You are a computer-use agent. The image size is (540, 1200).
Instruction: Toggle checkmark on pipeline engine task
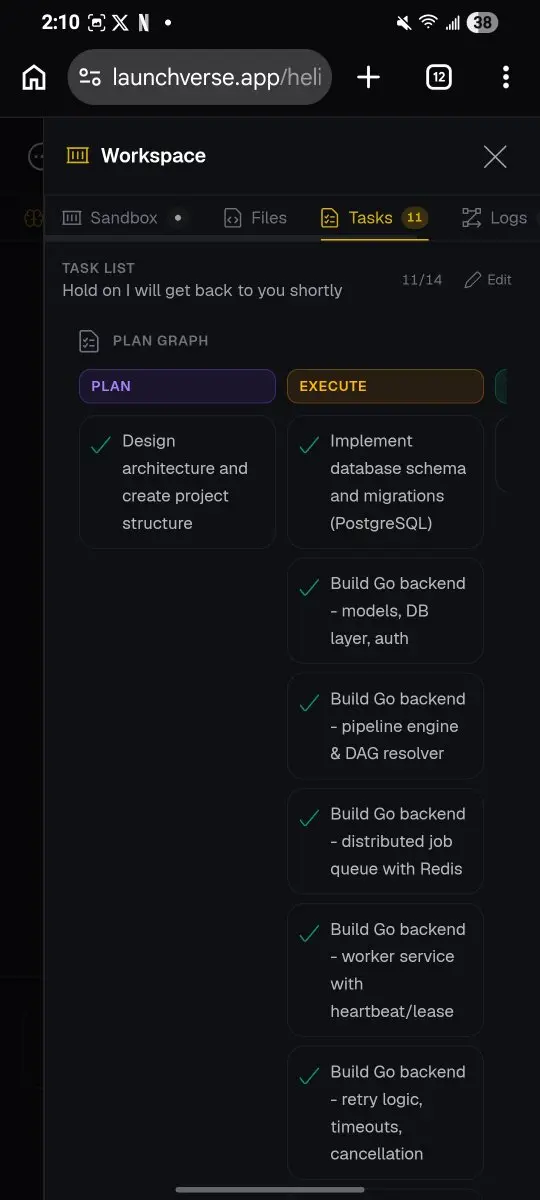point(309,703)
